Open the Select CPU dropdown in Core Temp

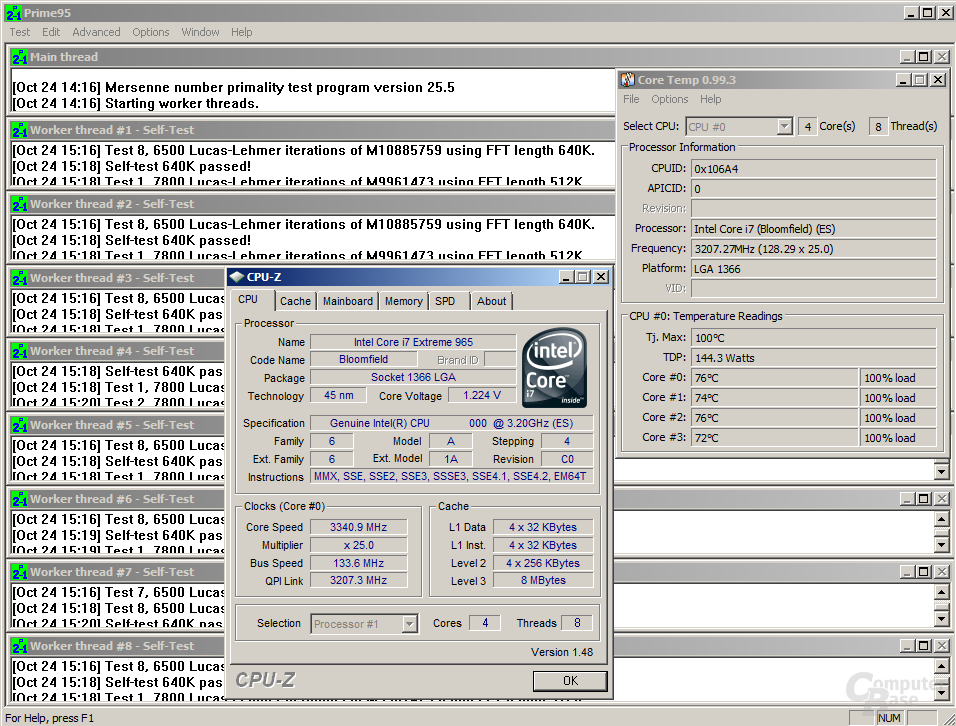[x=784, y=127]
